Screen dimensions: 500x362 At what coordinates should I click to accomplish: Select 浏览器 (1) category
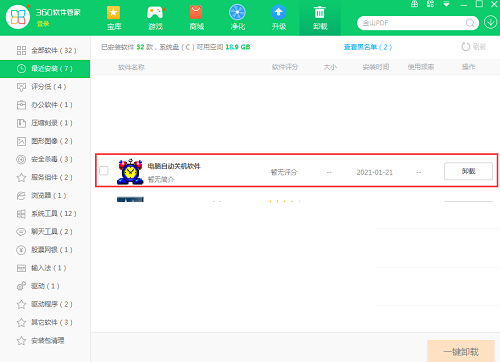(x=45, y=195)
